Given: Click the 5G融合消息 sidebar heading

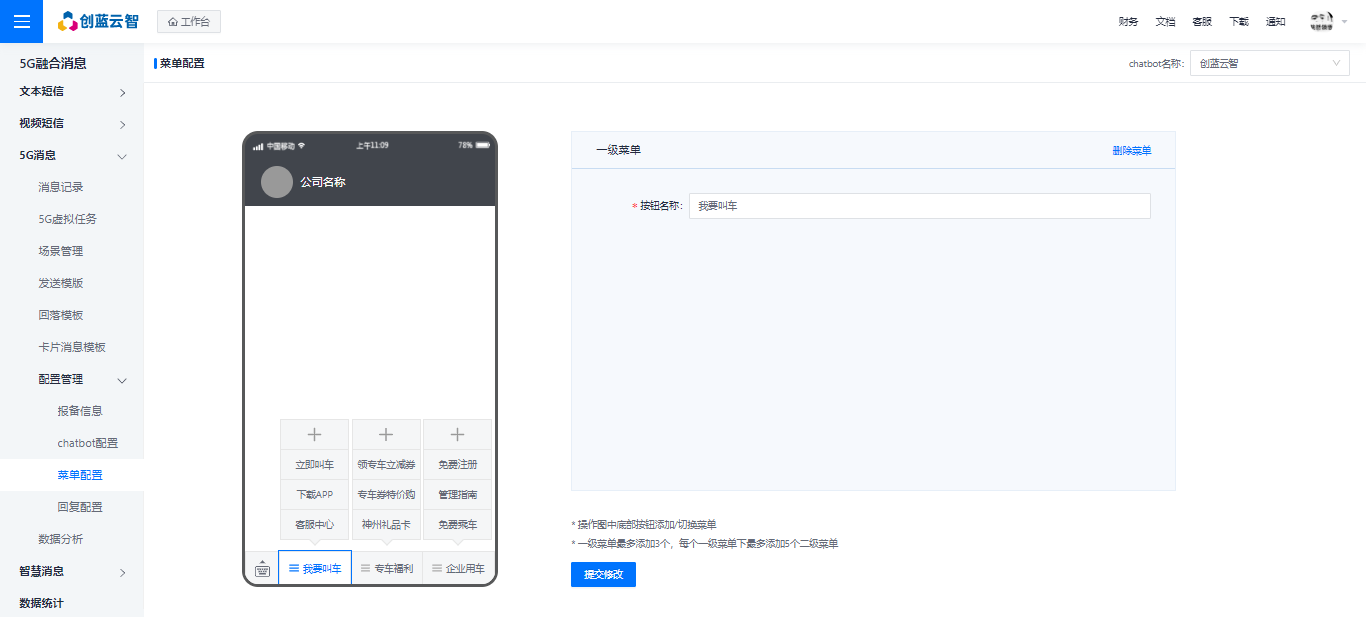Looking at the screenshot, I should click(x=53, y=63).
